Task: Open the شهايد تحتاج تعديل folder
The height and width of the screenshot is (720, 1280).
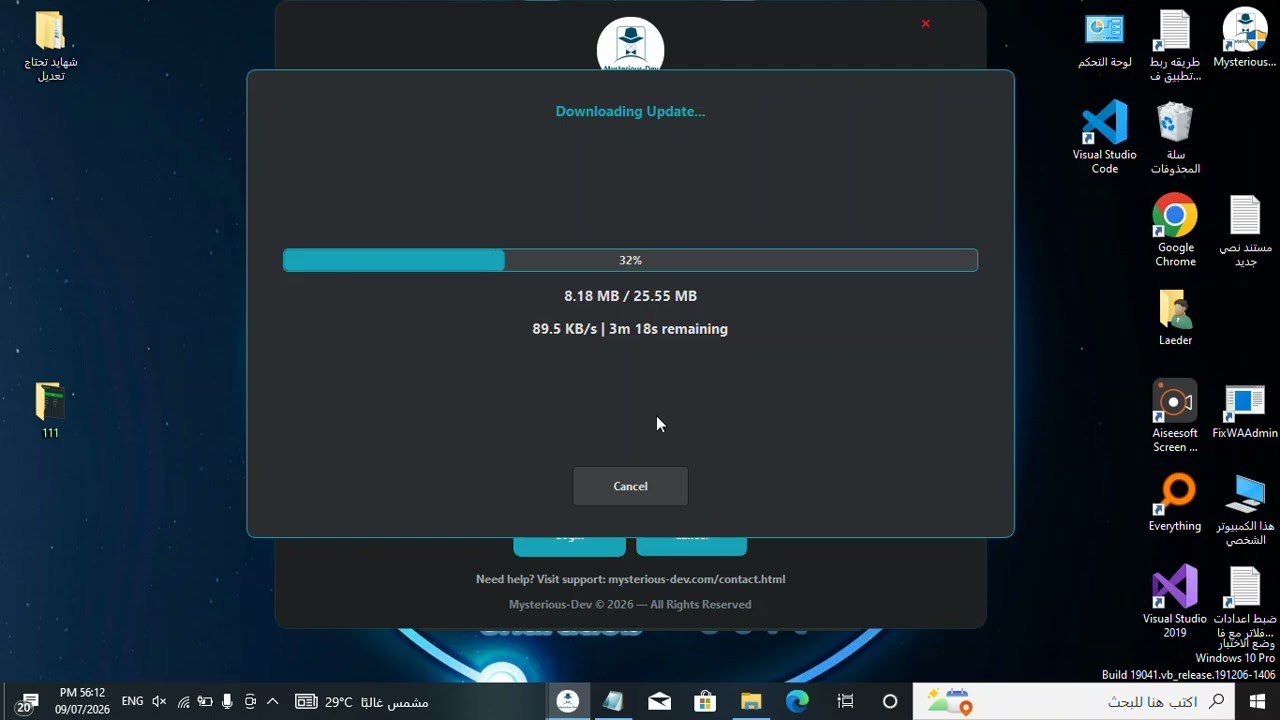Action: (50, 46)
